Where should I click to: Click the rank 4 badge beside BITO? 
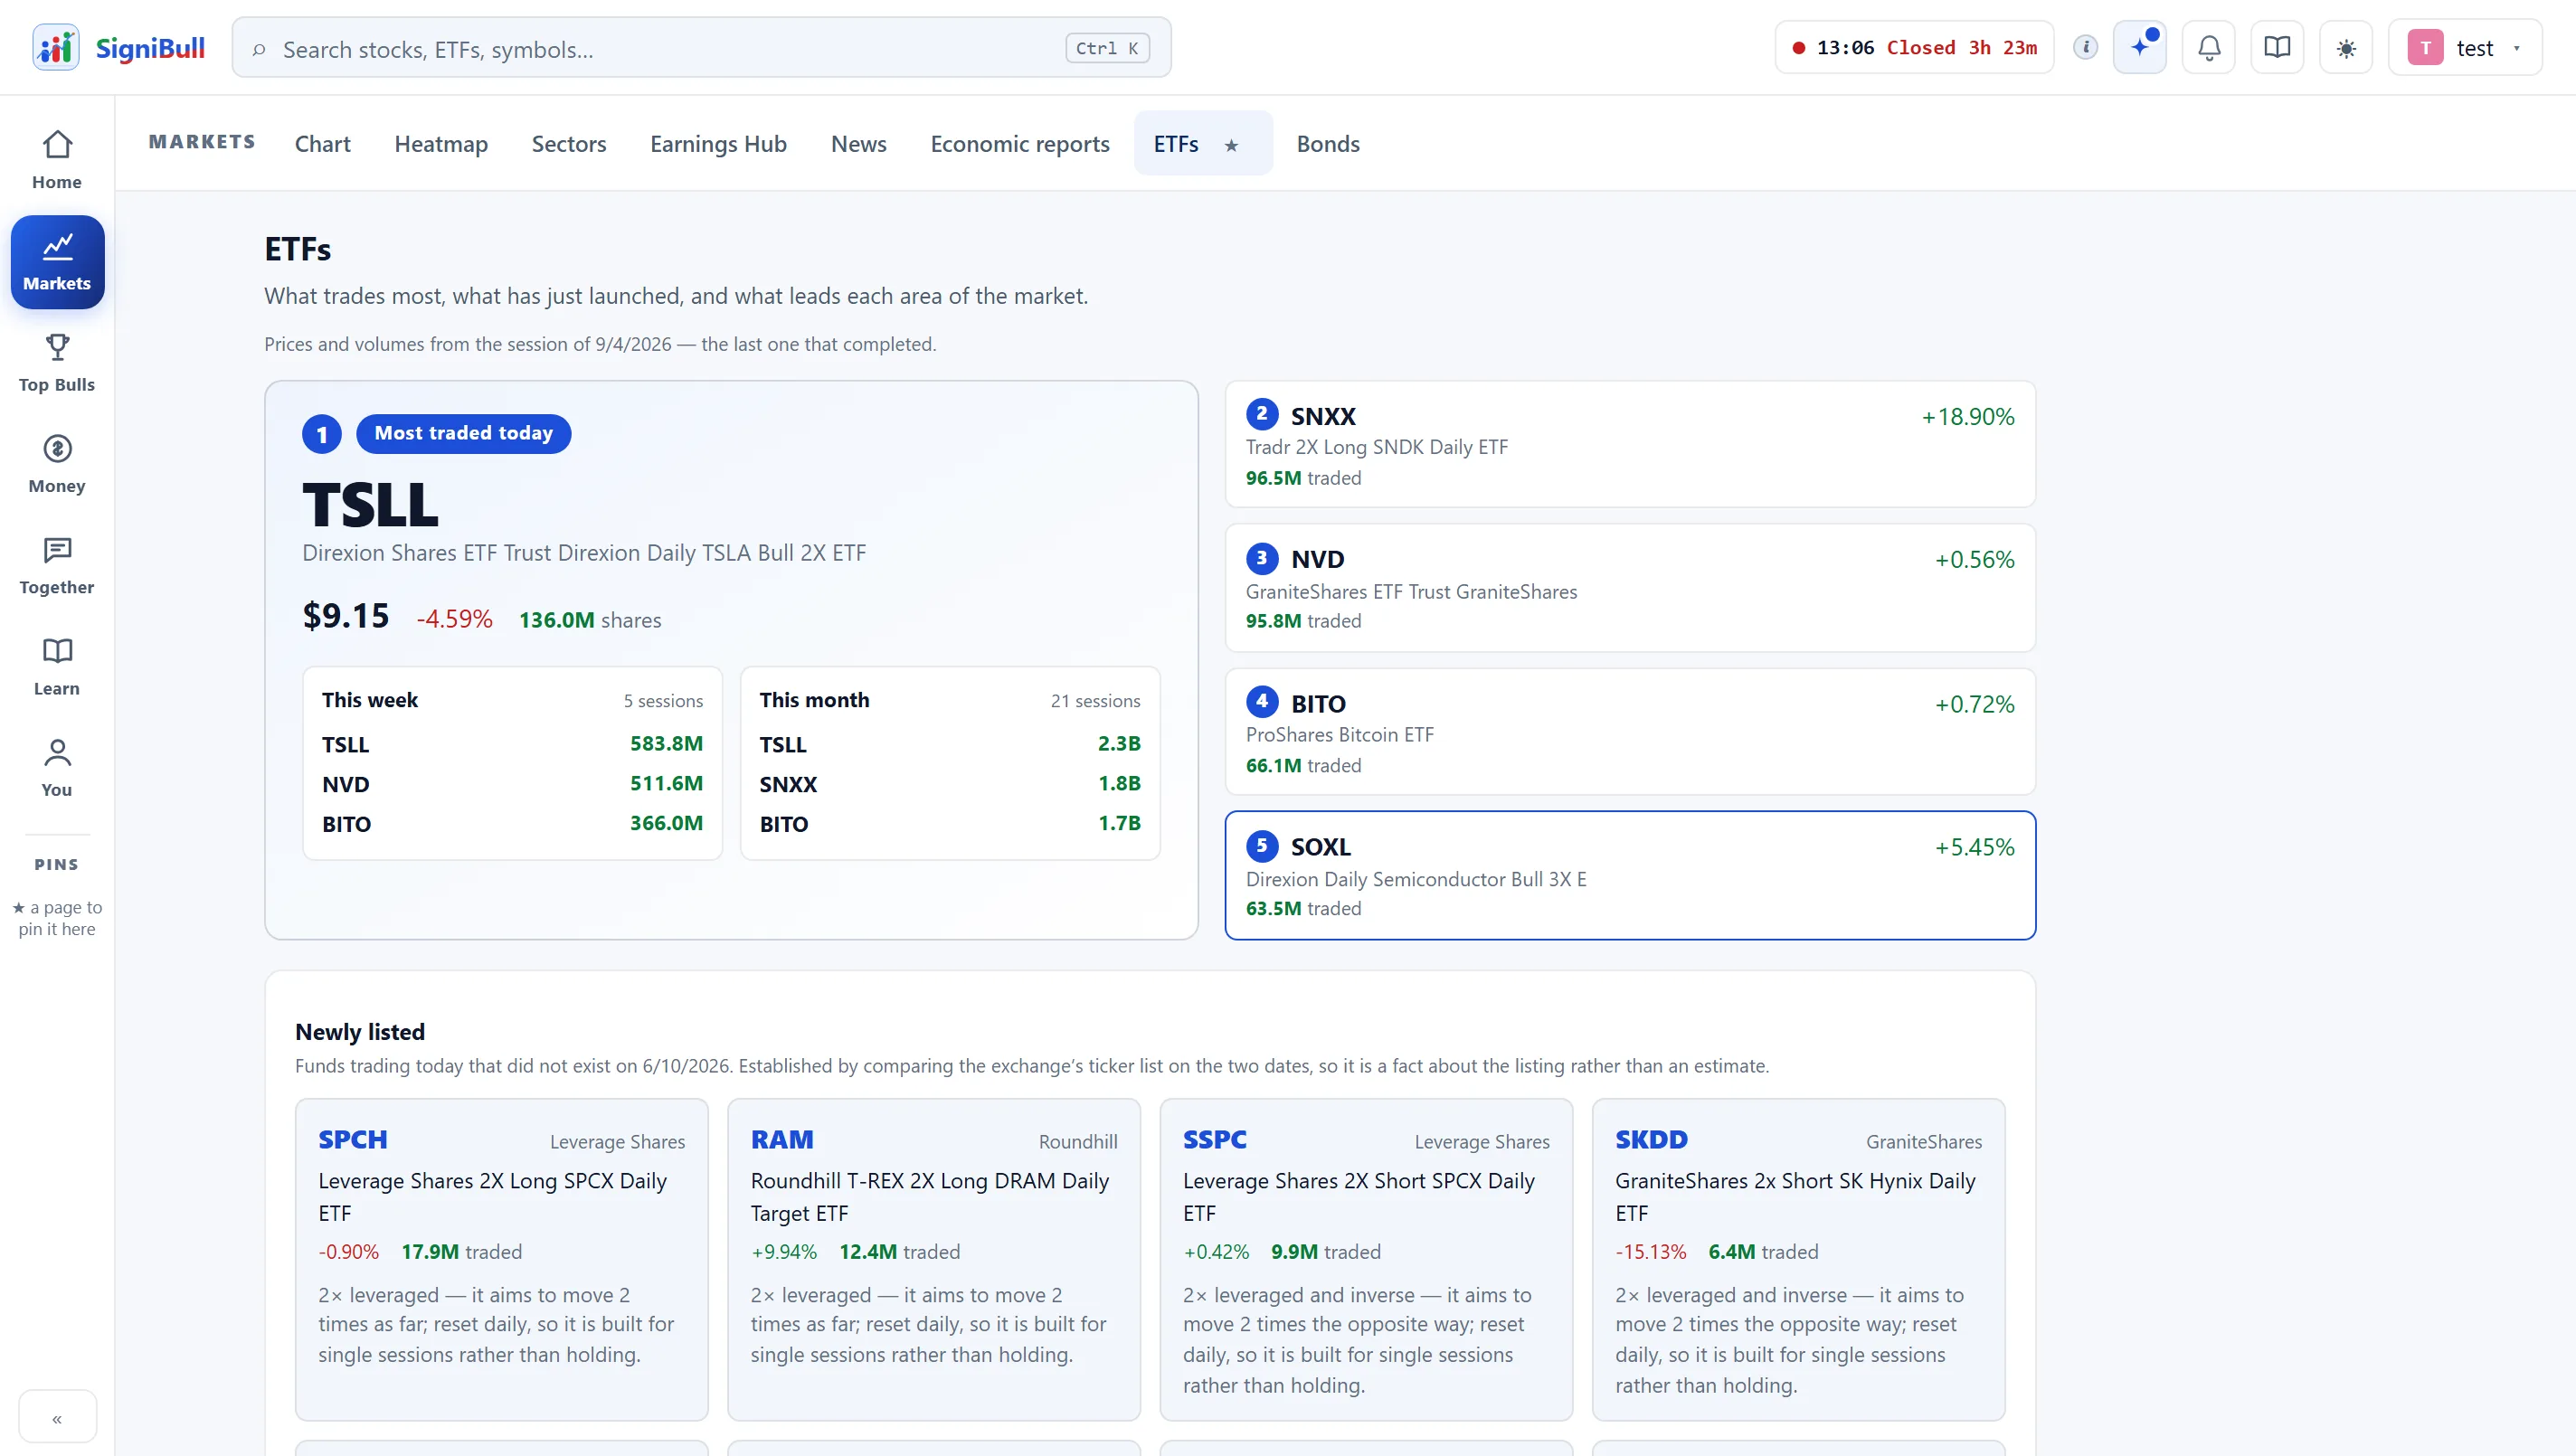point(1262,701)
